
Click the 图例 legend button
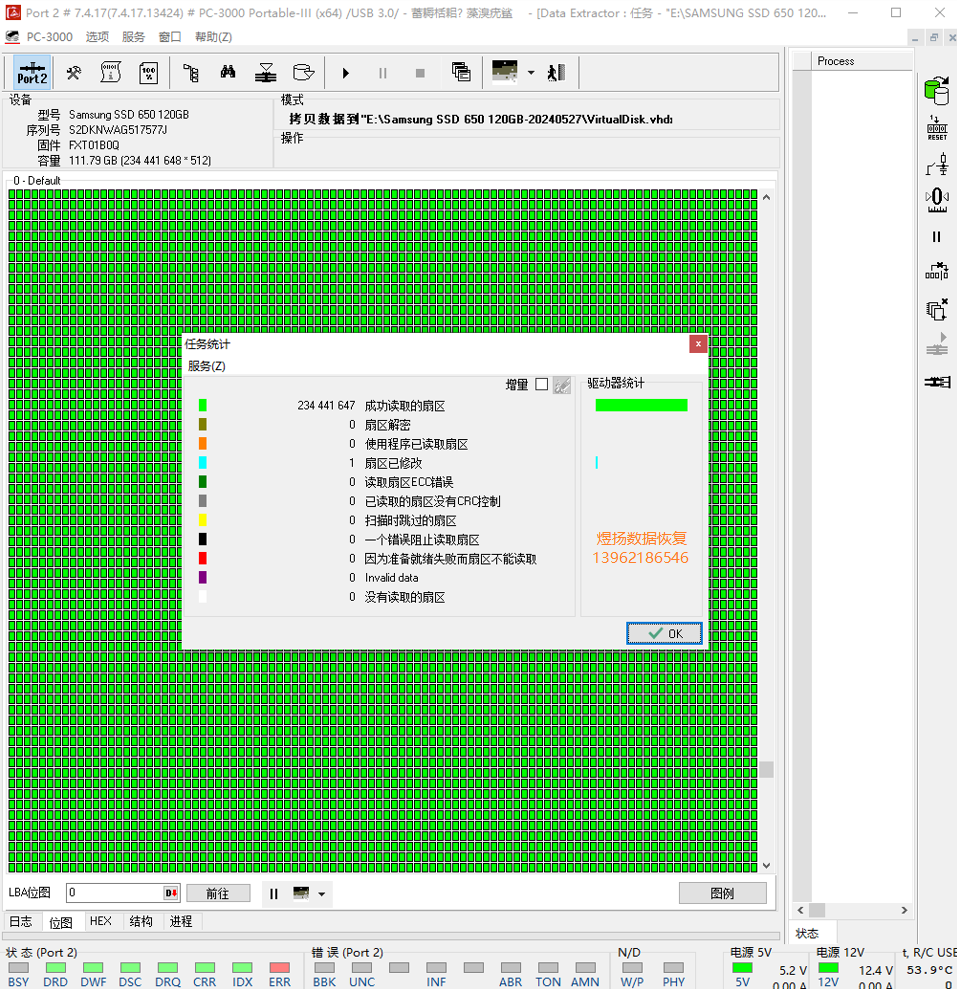[722, 893]
